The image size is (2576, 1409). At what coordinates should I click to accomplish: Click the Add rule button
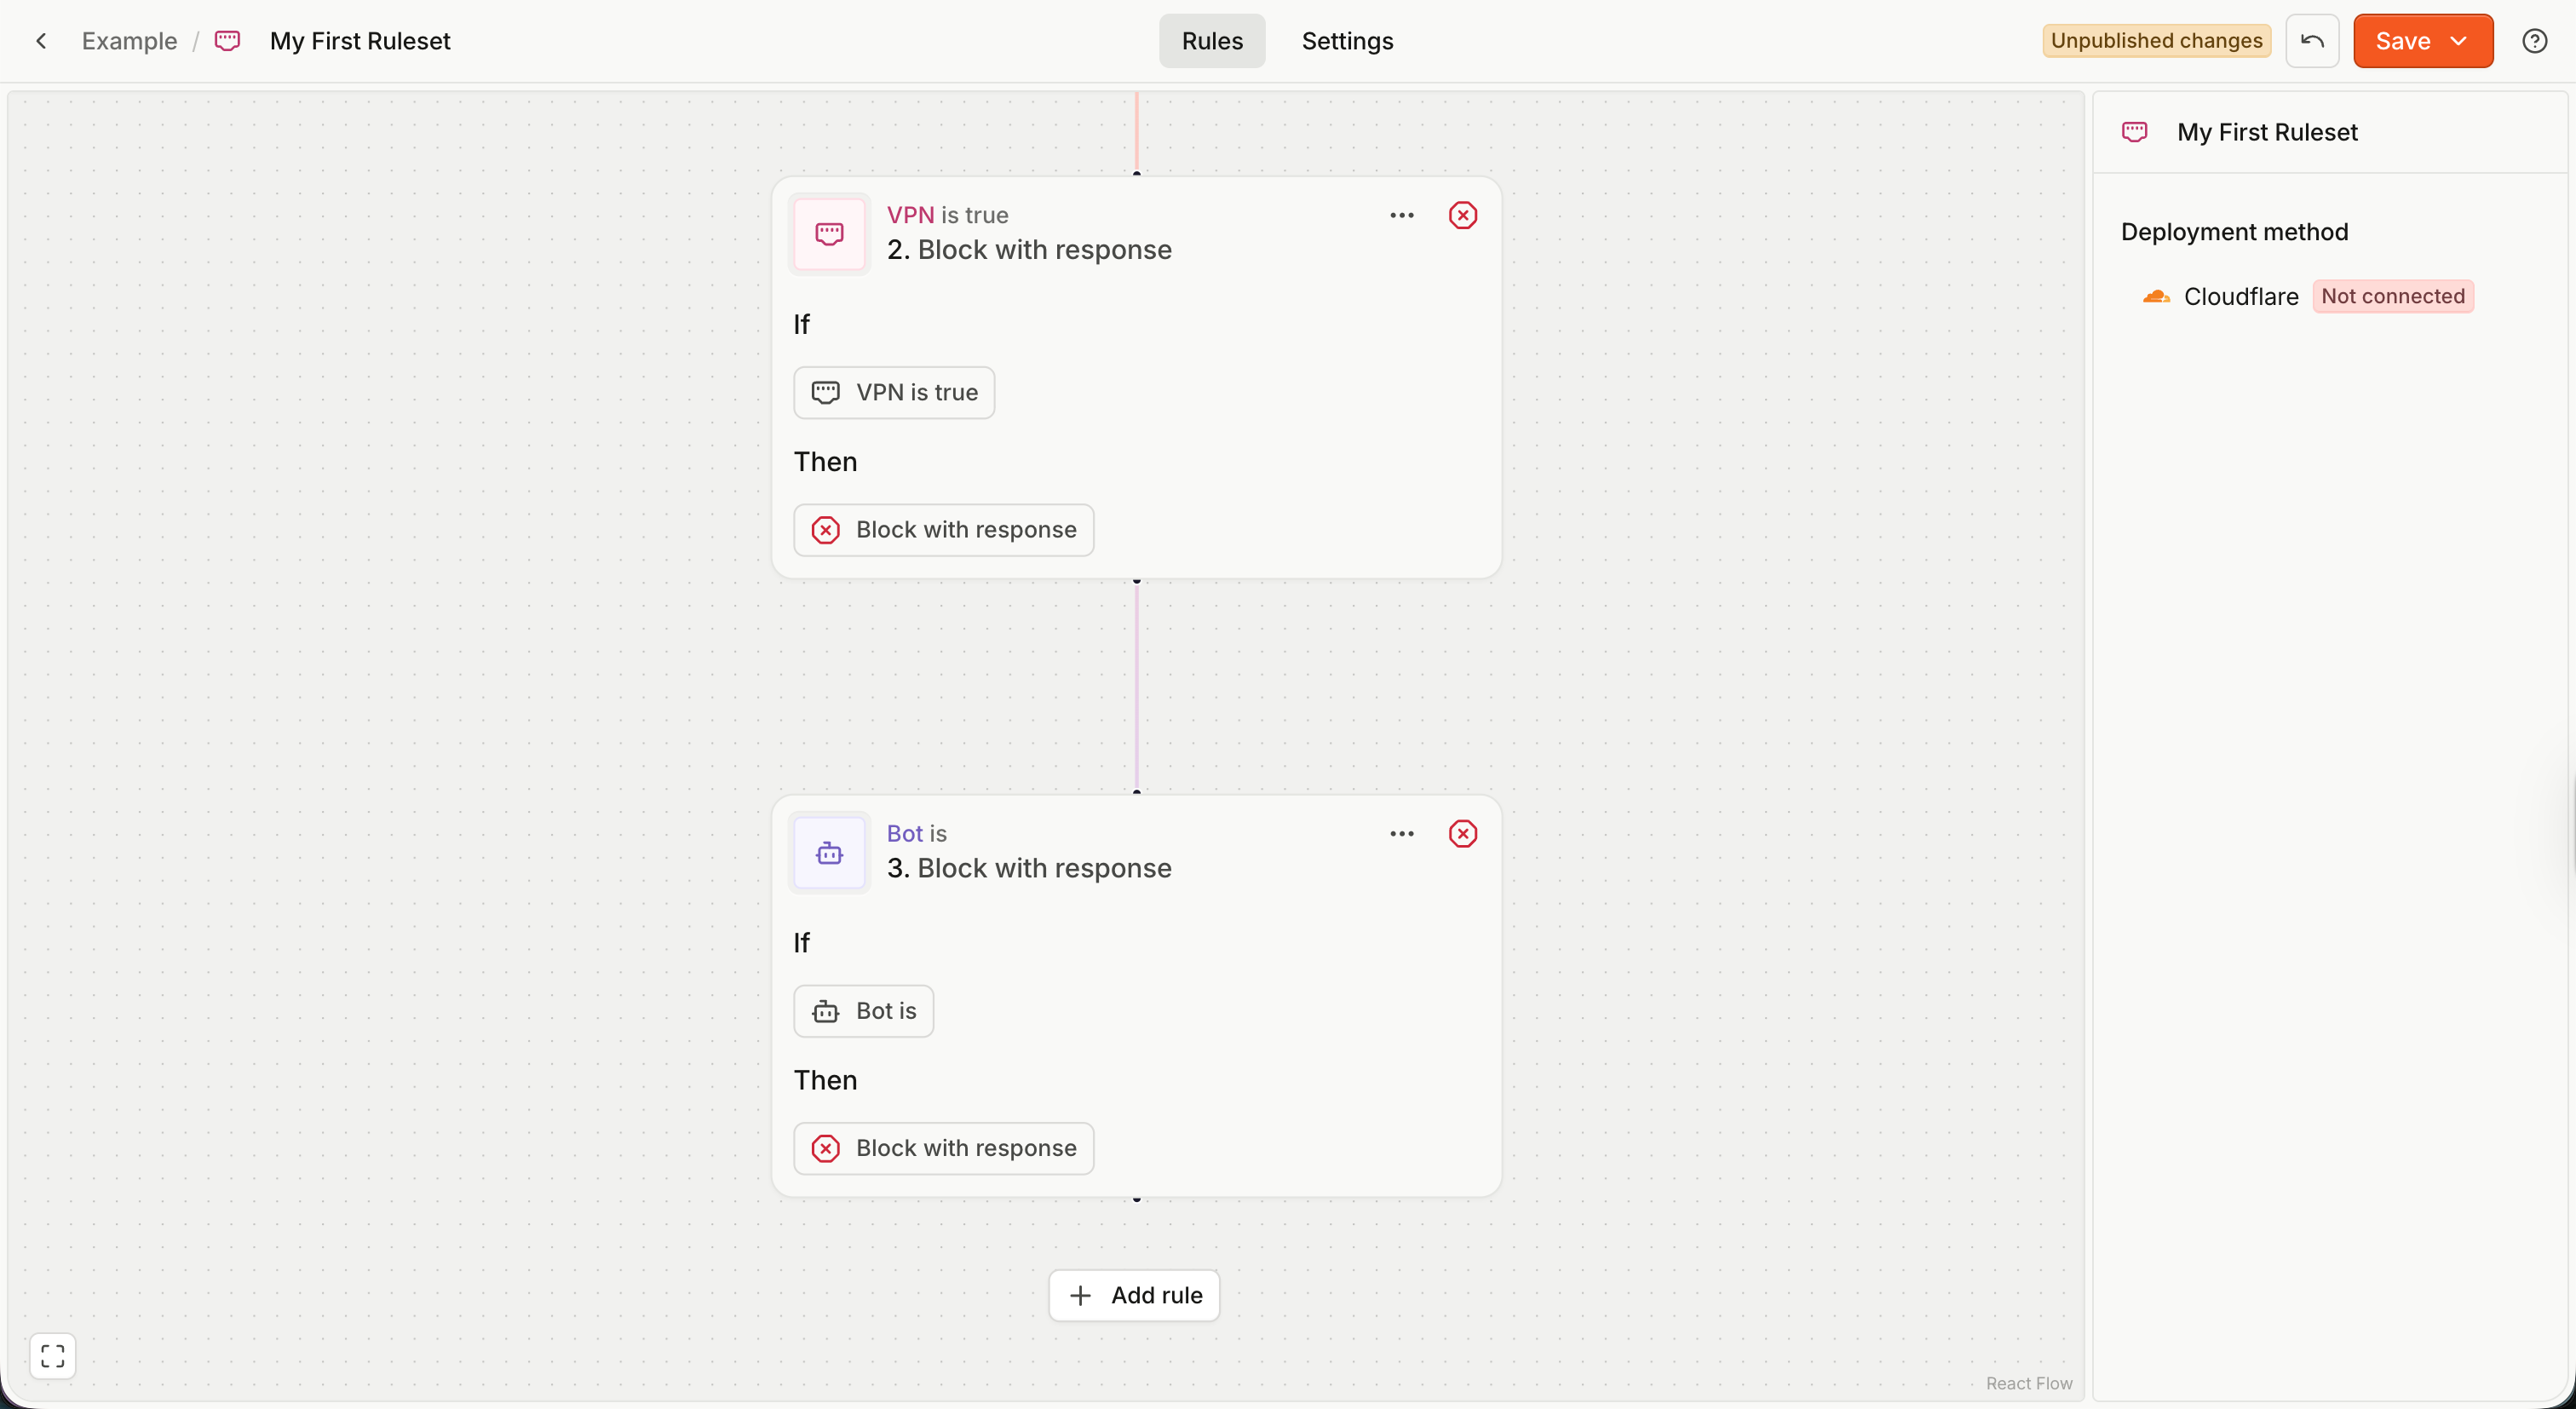[1134, 1295]
